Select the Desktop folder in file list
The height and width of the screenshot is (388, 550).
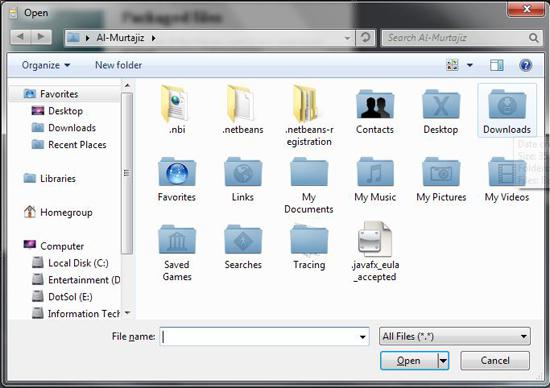441,110
